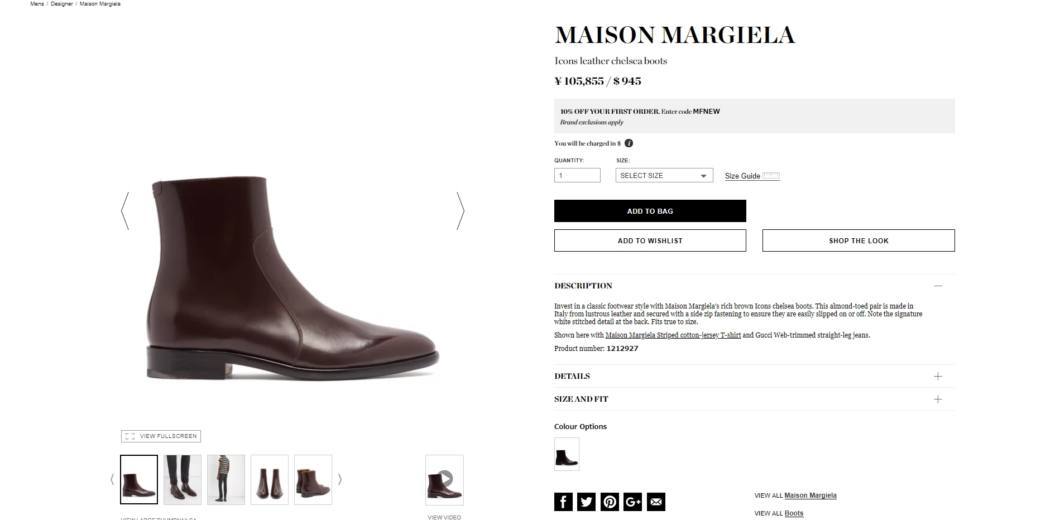Open the Size Guide link
The height and width of the screenshot is (520, 1060).
point(742,176)
